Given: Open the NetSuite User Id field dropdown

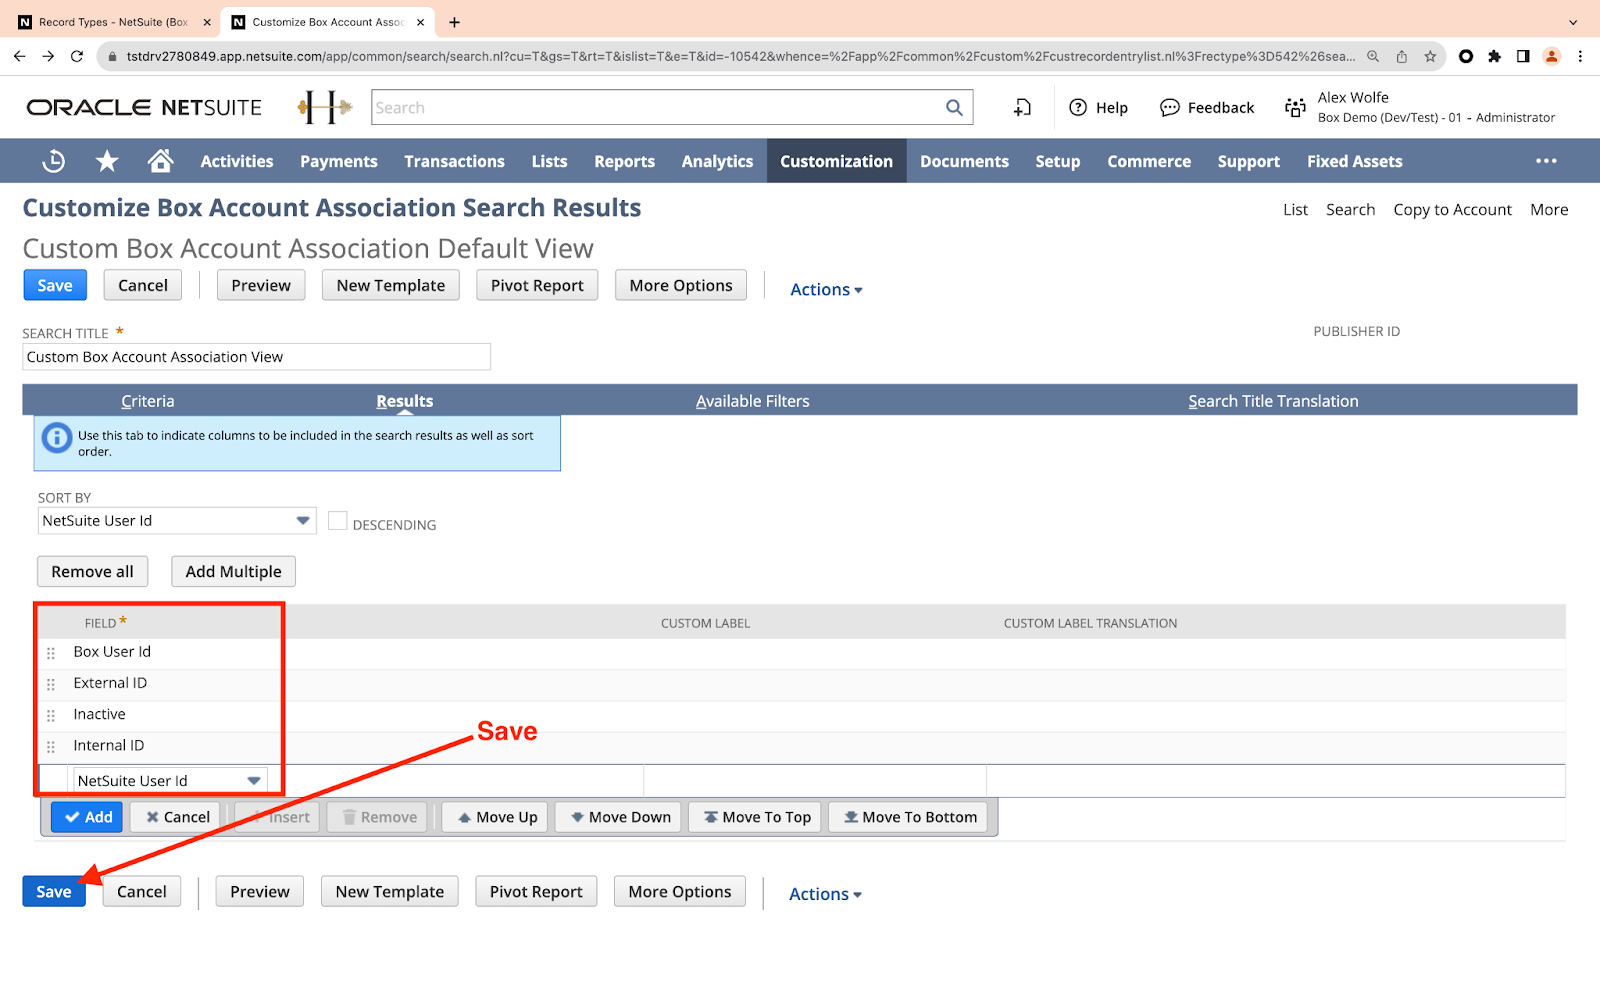Looking at the screenshot, I should point(254,781).
